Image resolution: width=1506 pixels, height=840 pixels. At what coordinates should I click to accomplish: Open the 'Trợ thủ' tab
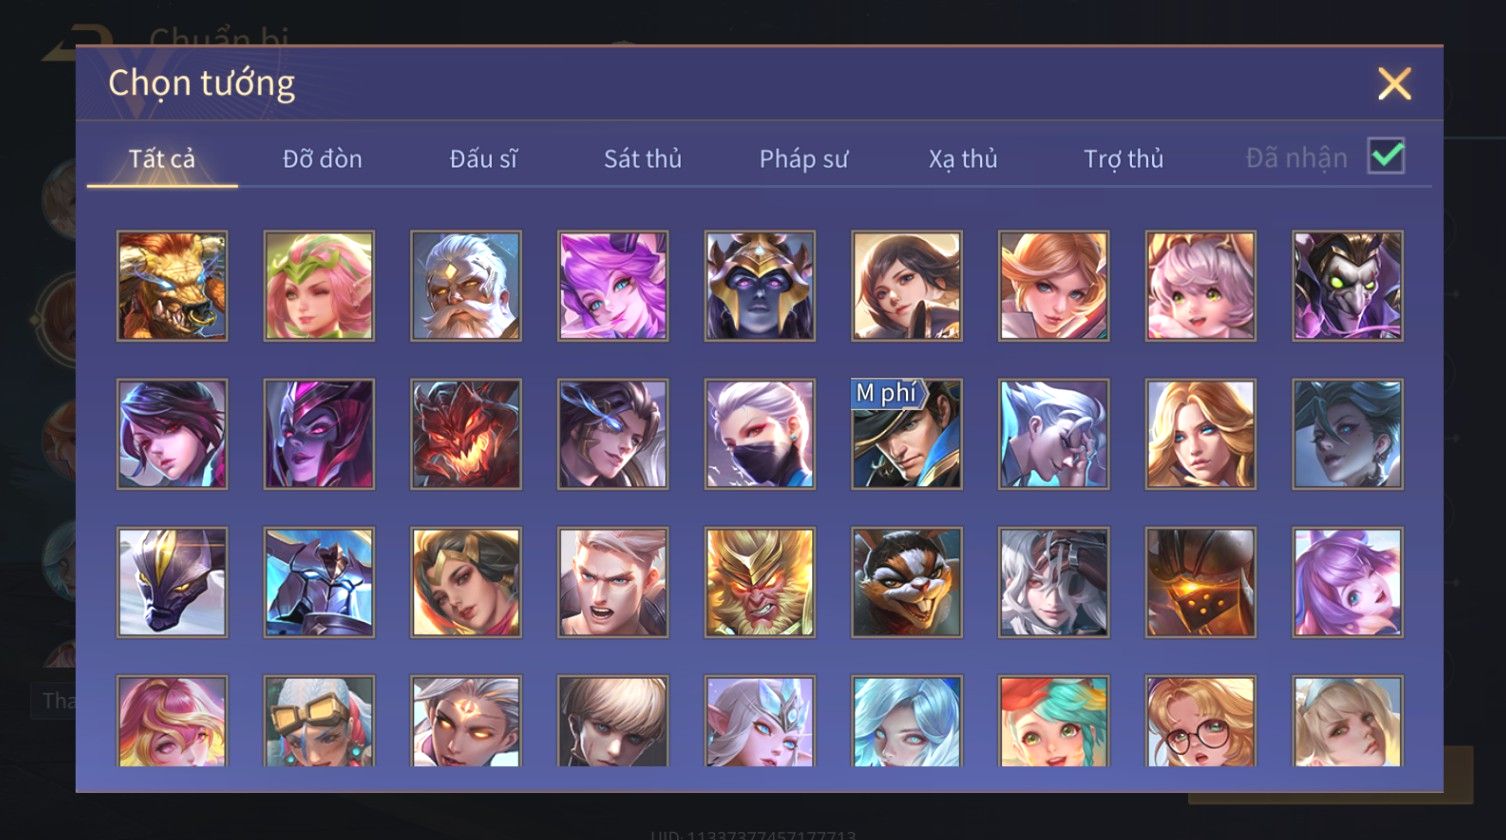1124,158
